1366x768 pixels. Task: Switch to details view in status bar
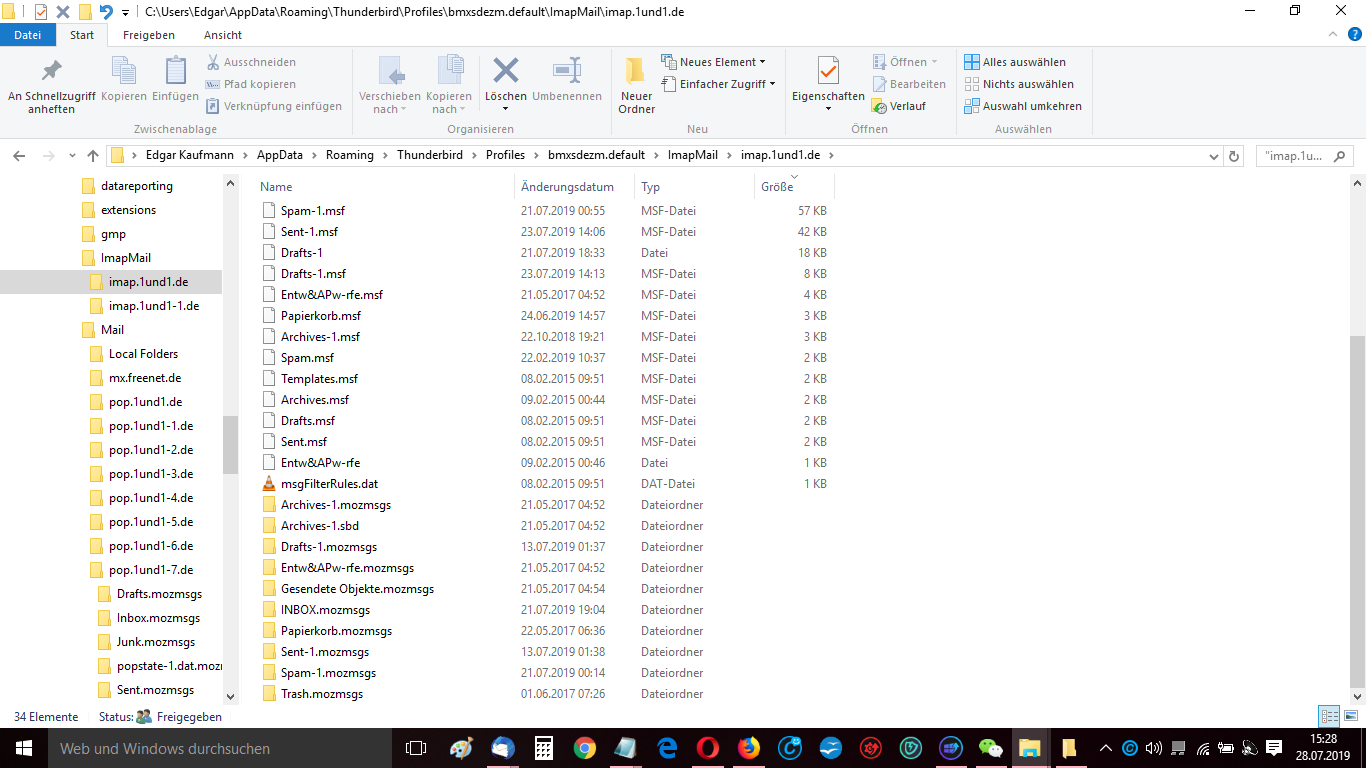(x=1329, y=716)
